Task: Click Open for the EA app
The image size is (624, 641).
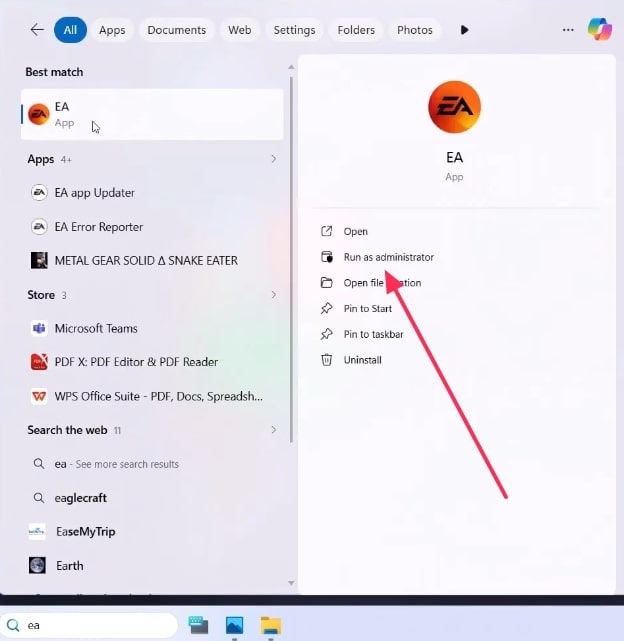Action: [355, 231]
